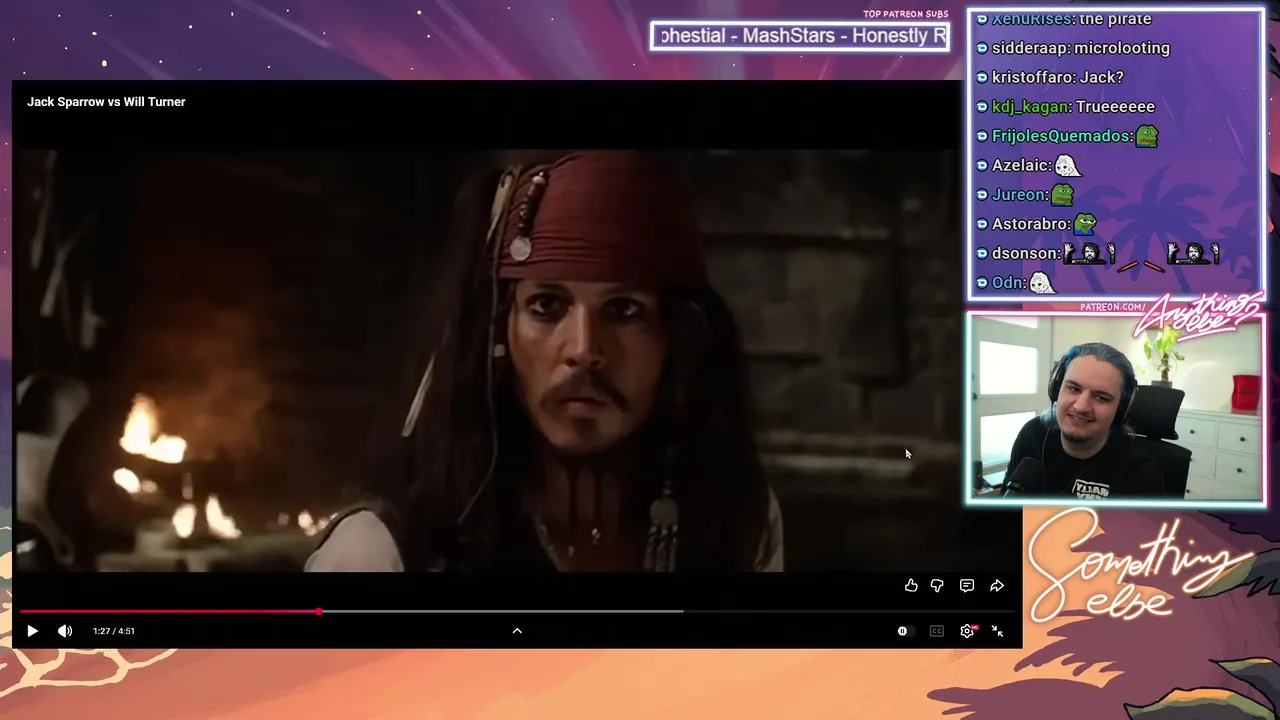
Task: Click the video title Jack Sparrow vs Will Turner
Action: point(106,102)
